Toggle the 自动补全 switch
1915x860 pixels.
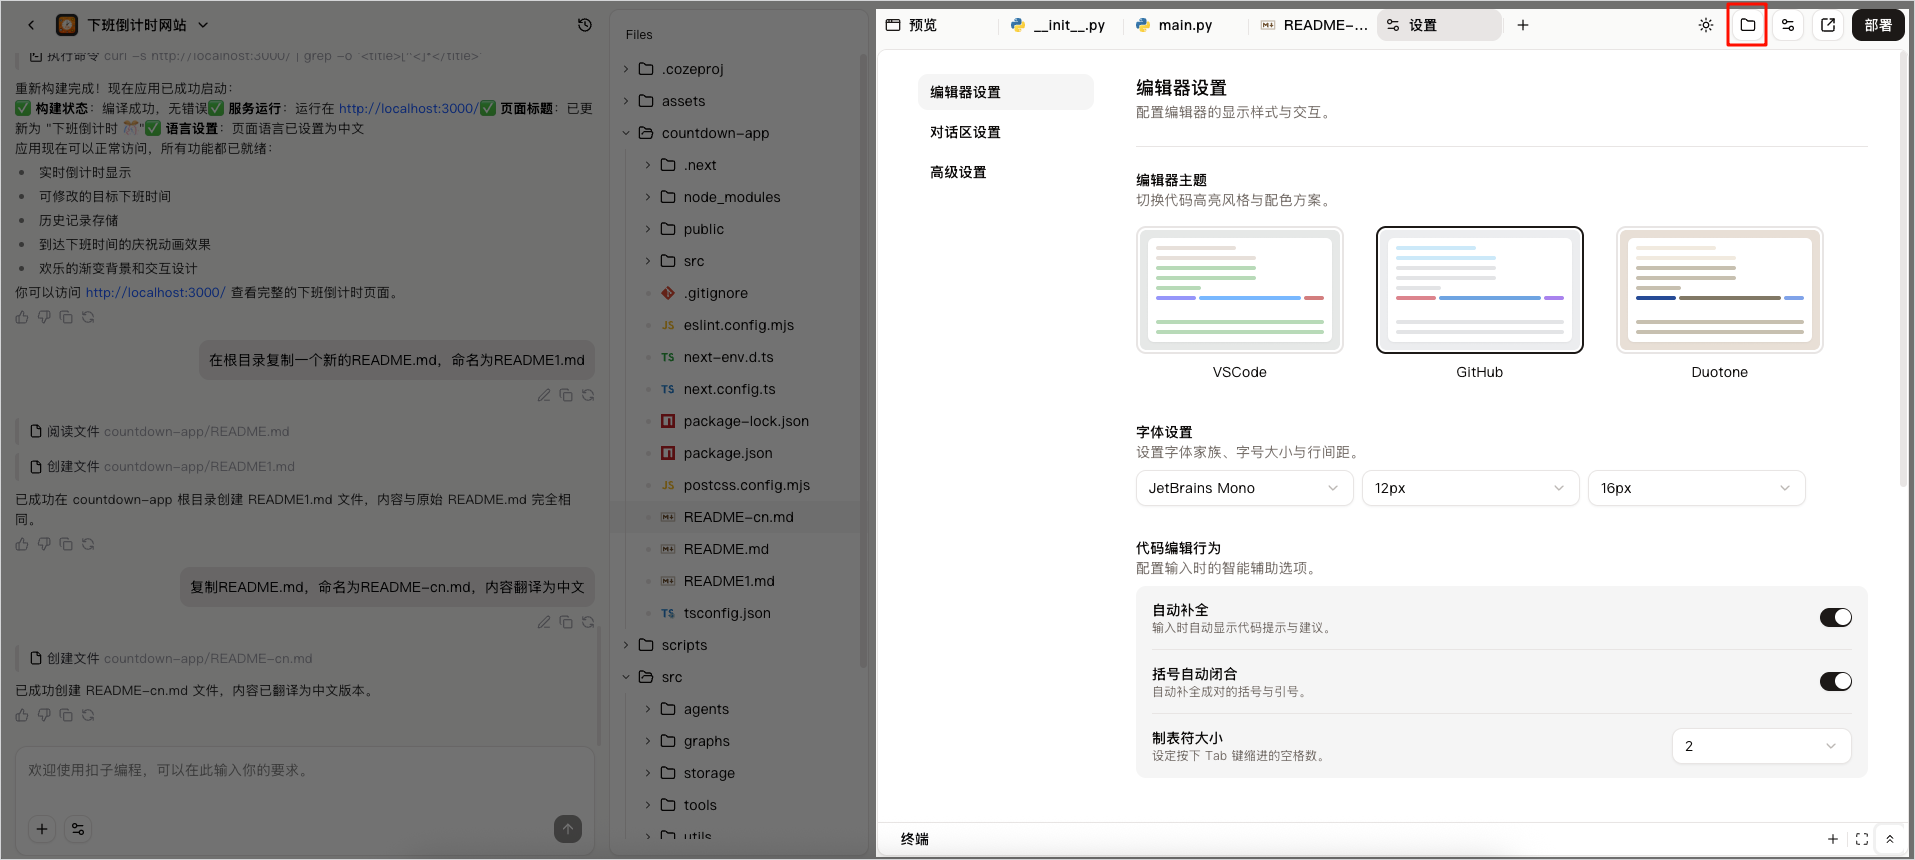1835,617
